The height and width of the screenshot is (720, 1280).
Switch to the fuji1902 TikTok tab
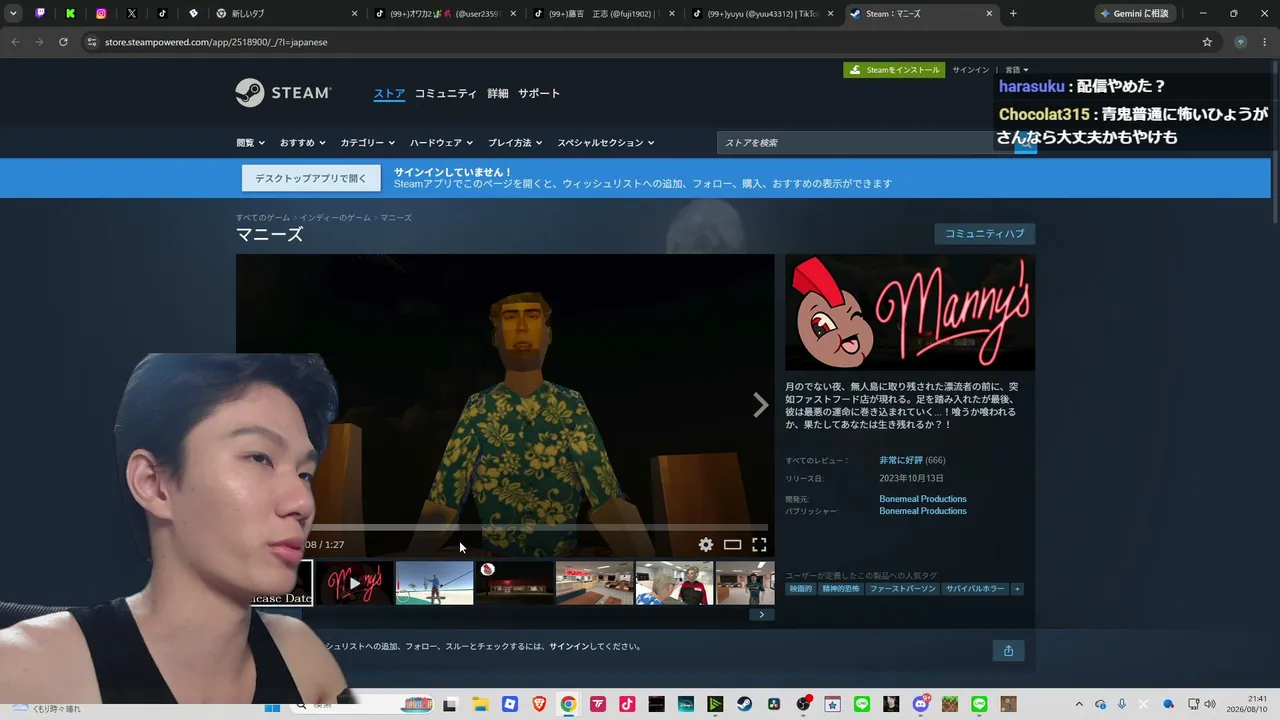pos(603,14)
